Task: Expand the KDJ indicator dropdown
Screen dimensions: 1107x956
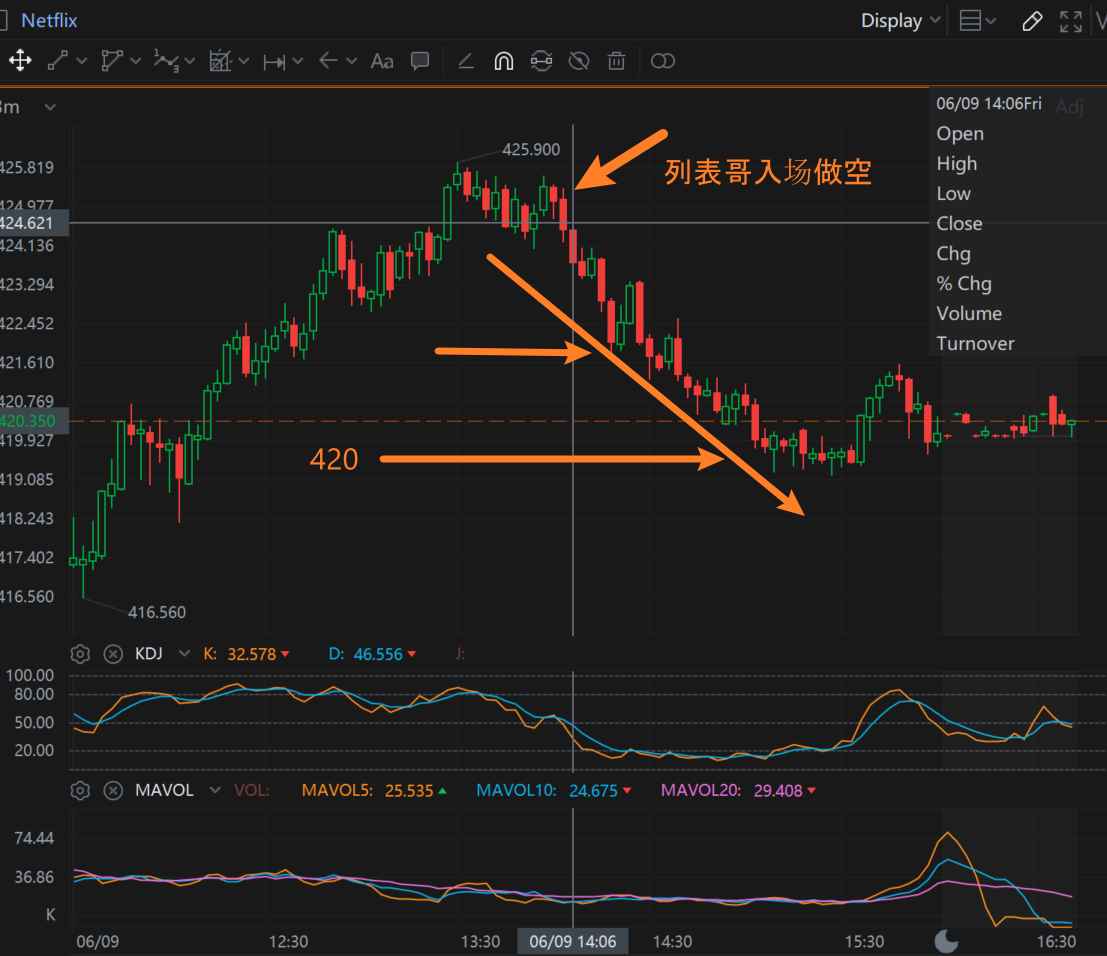Action: [x=183, y=654]
